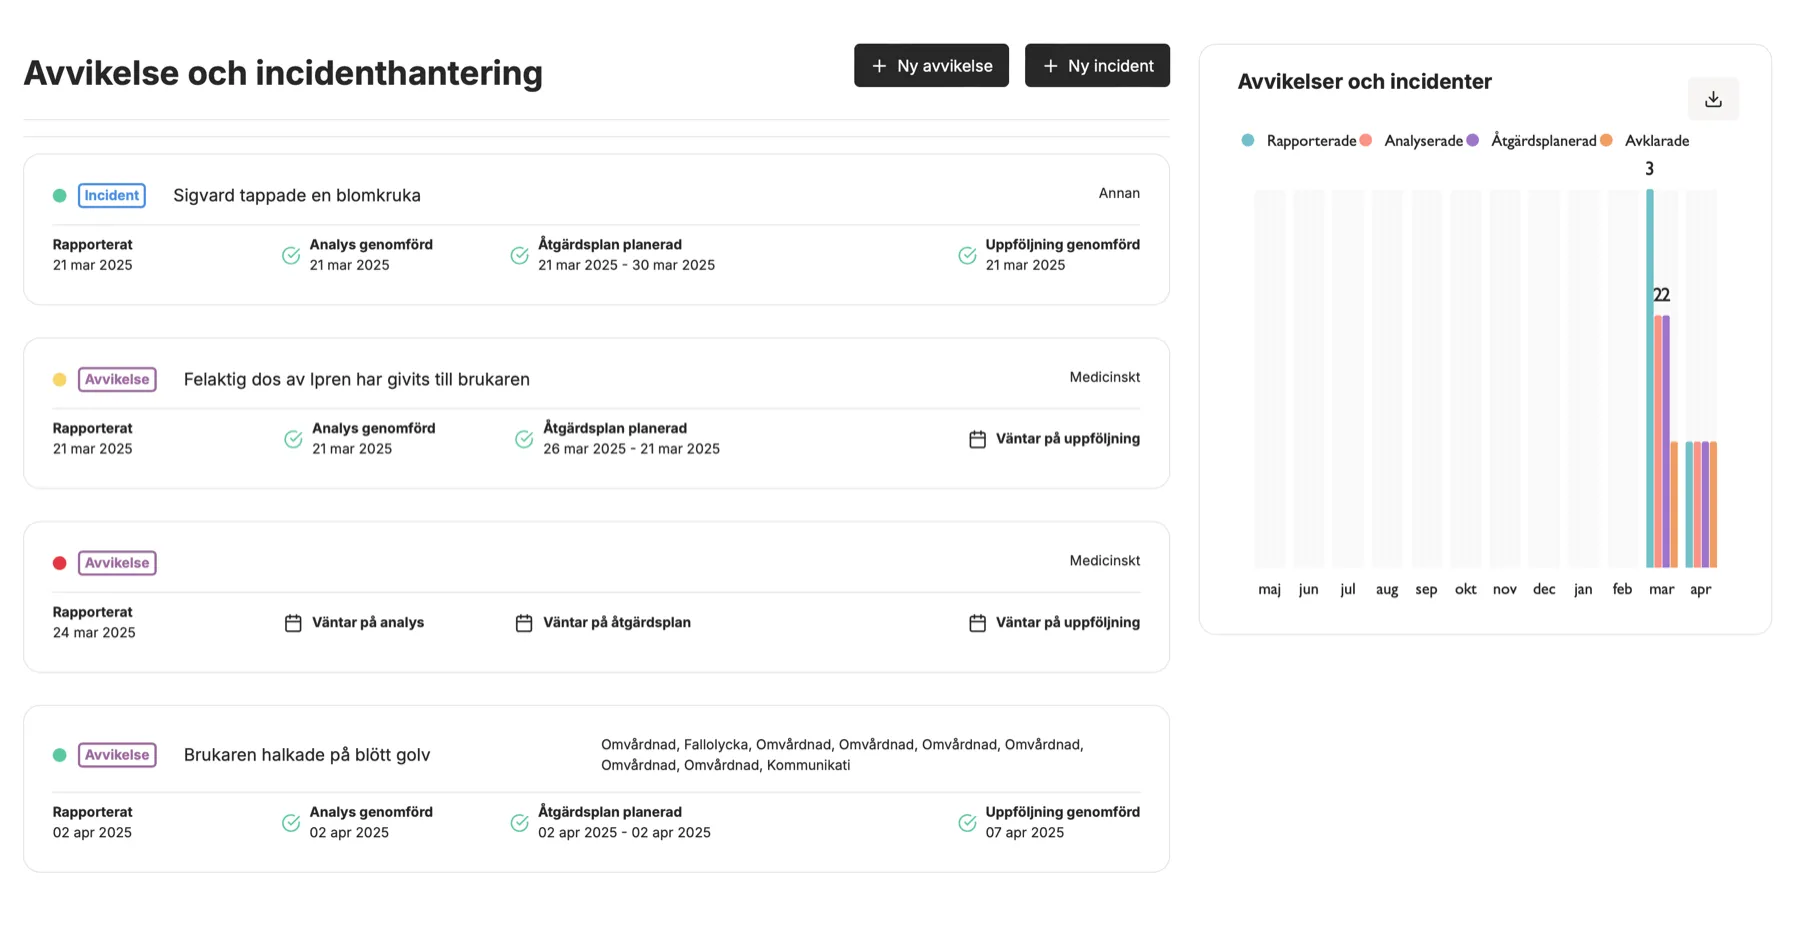The image size is (1800, 937).
Task: Toggle the Rapporterade legend entry
Action: pyautogui.click(x=1299, y=141)
